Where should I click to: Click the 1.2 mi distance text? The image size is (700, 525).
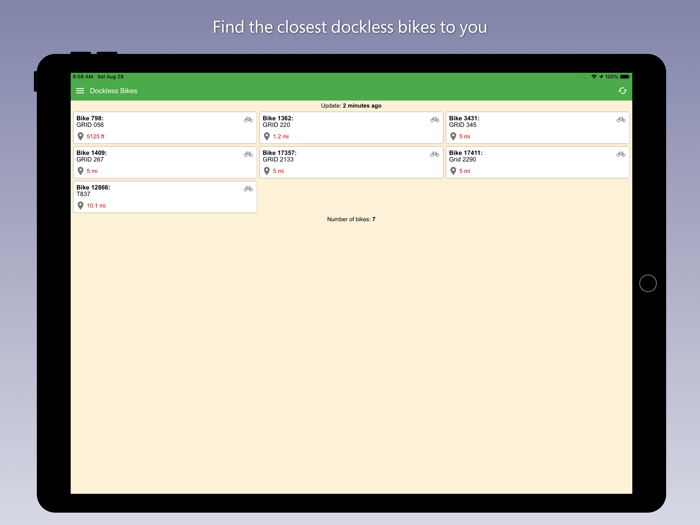pyautogui.click(x=281, y=137)
